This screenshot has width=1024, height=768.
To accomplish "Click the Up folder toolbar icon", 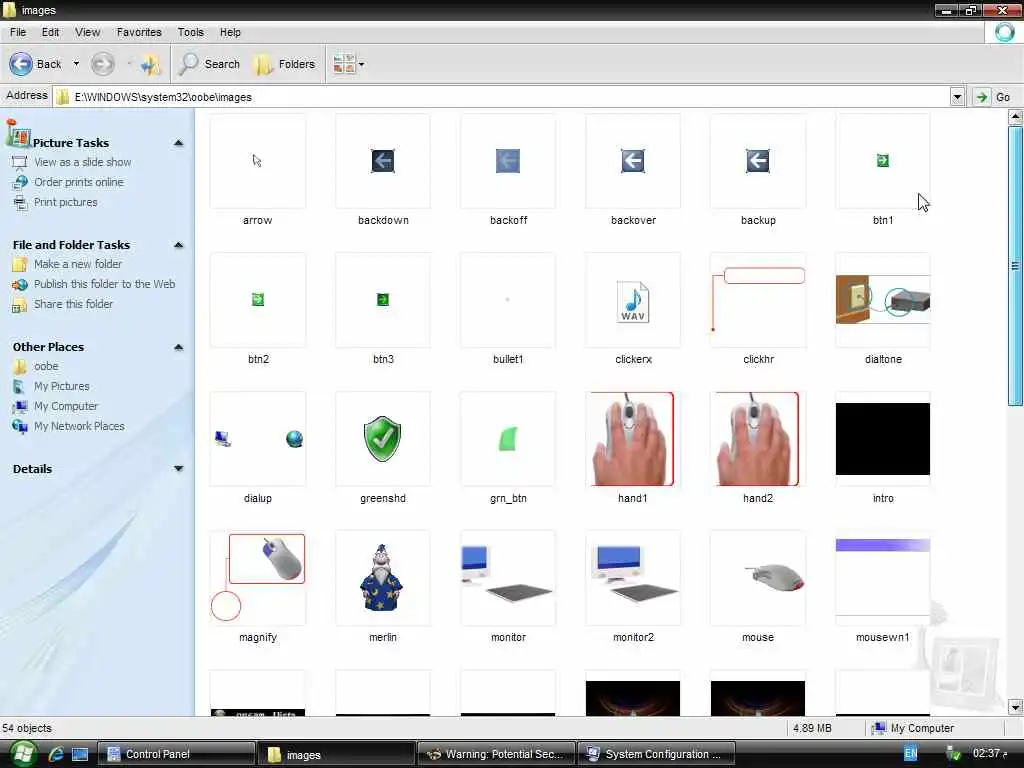I will pyautogui.click(x=150, y=64).
